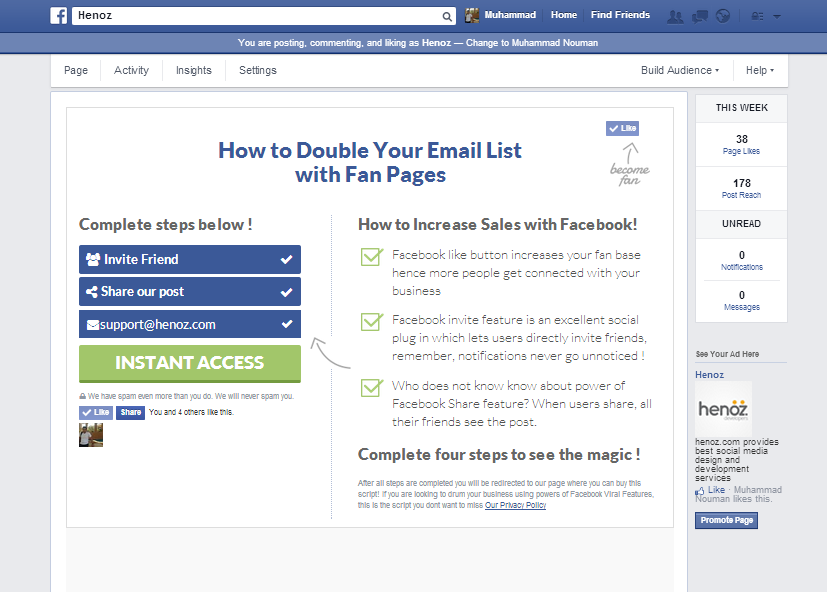Click the green INSTANT ACCESS button
The image size is (827, 592).
pos(190,364)
